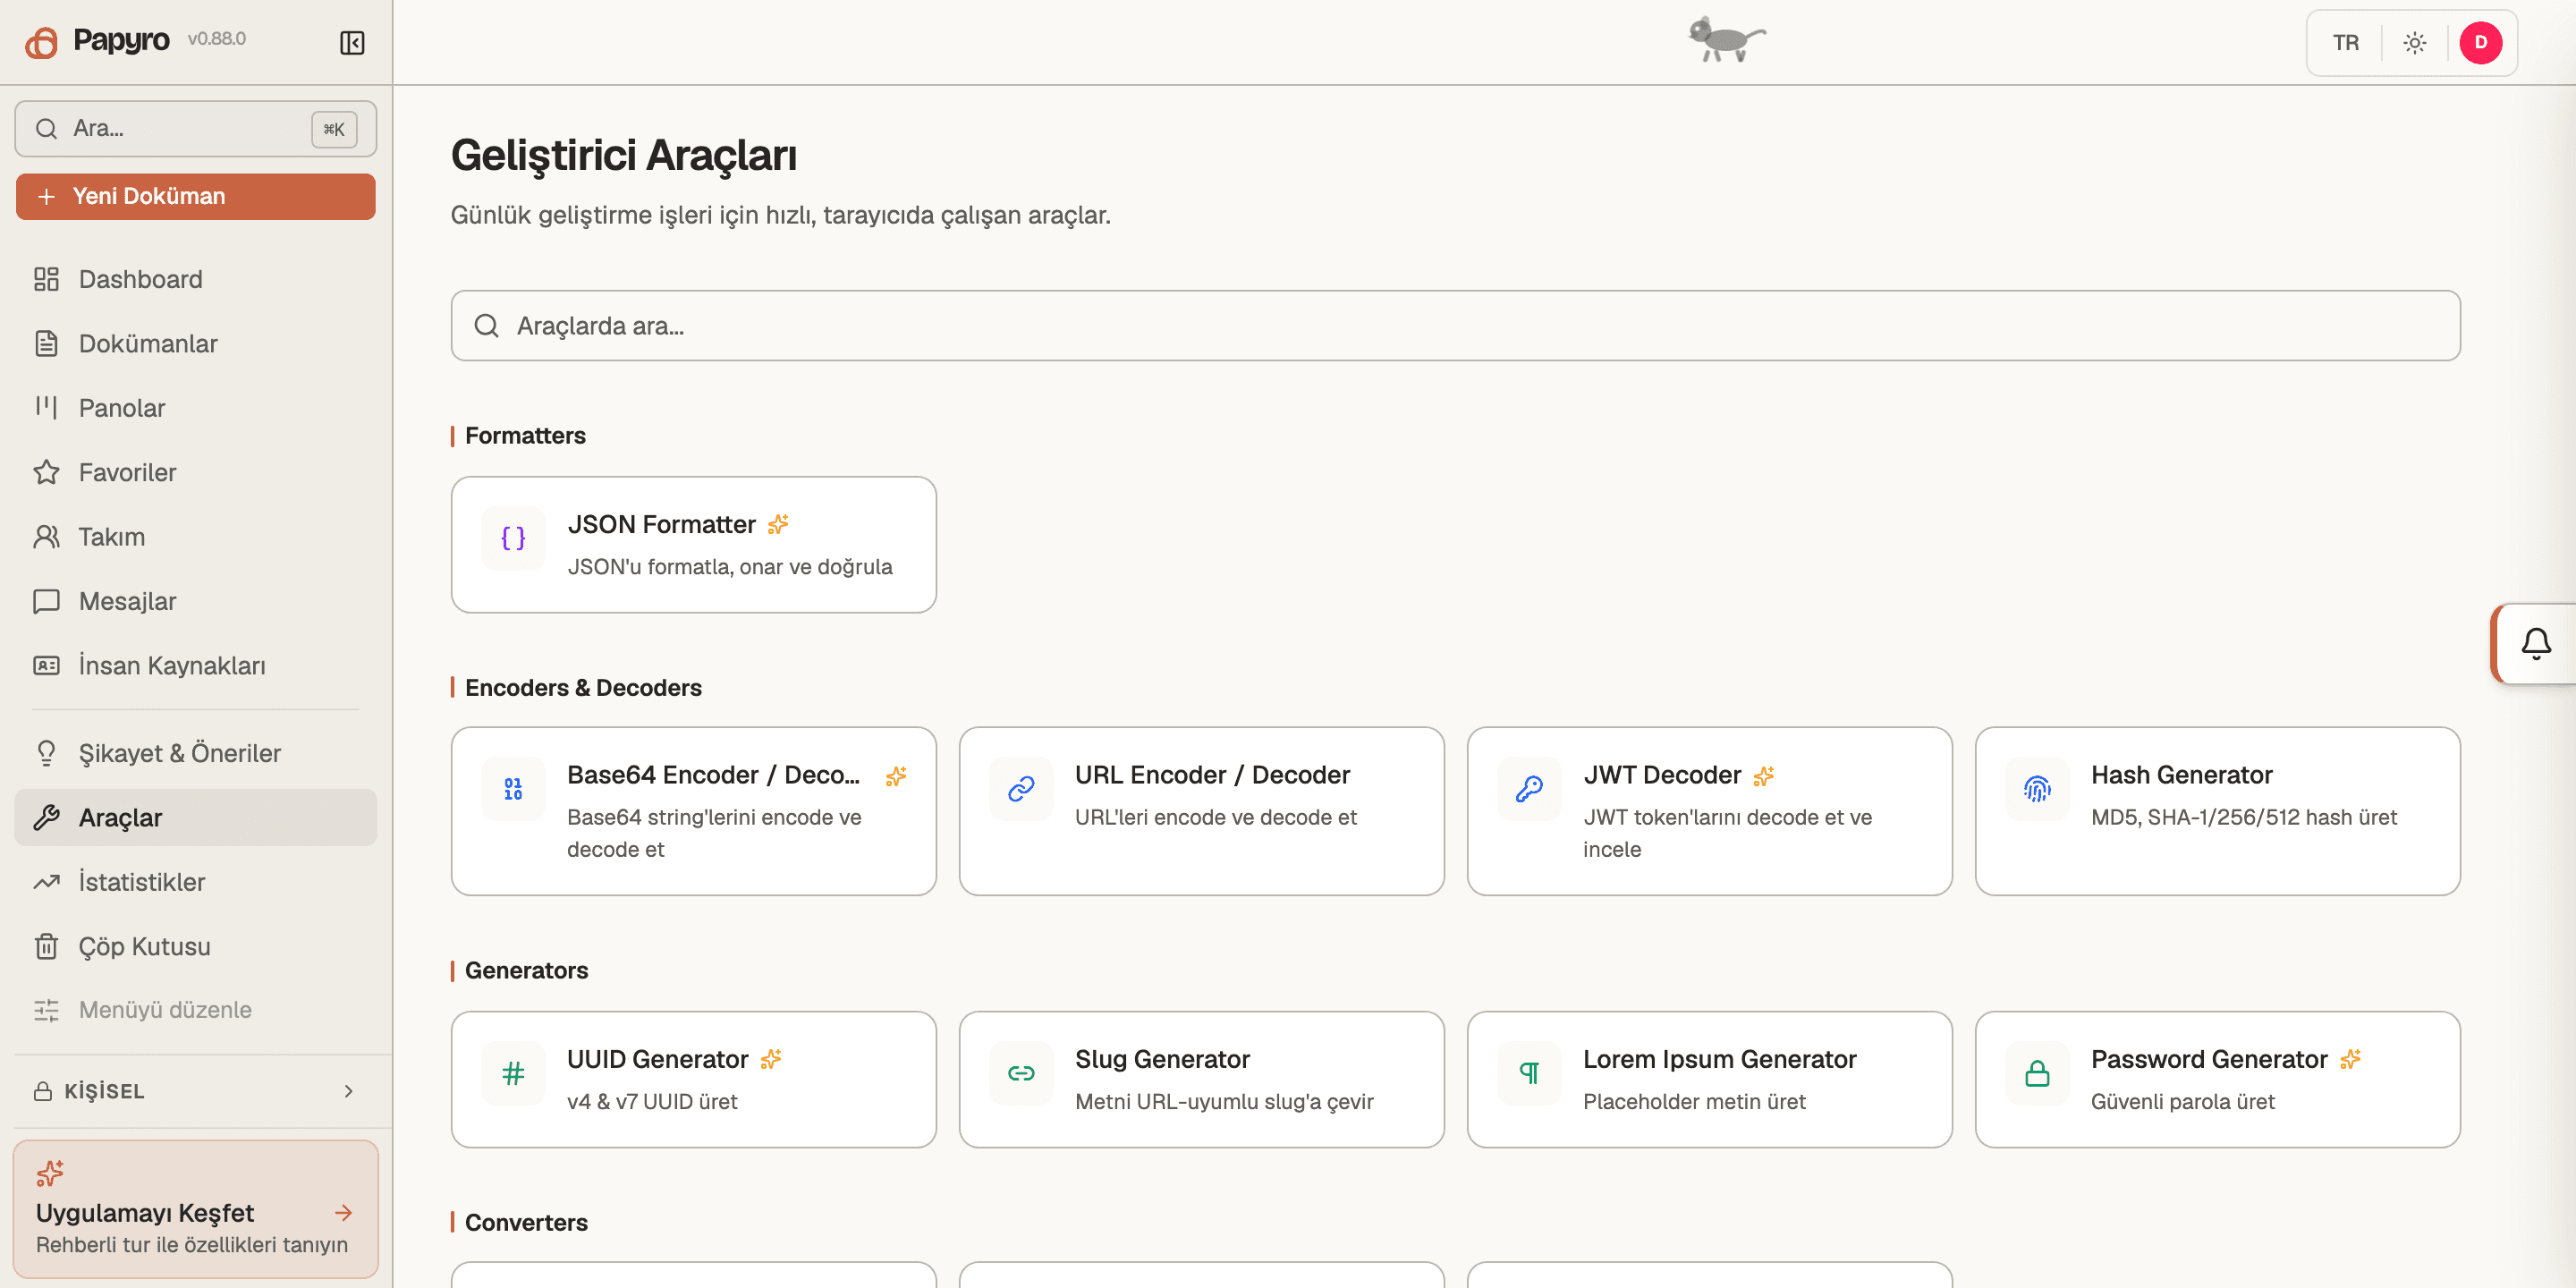Open the notifications bell panel
The height and width of the screenshot is (1288, 2576).
tap(2536, 643)
